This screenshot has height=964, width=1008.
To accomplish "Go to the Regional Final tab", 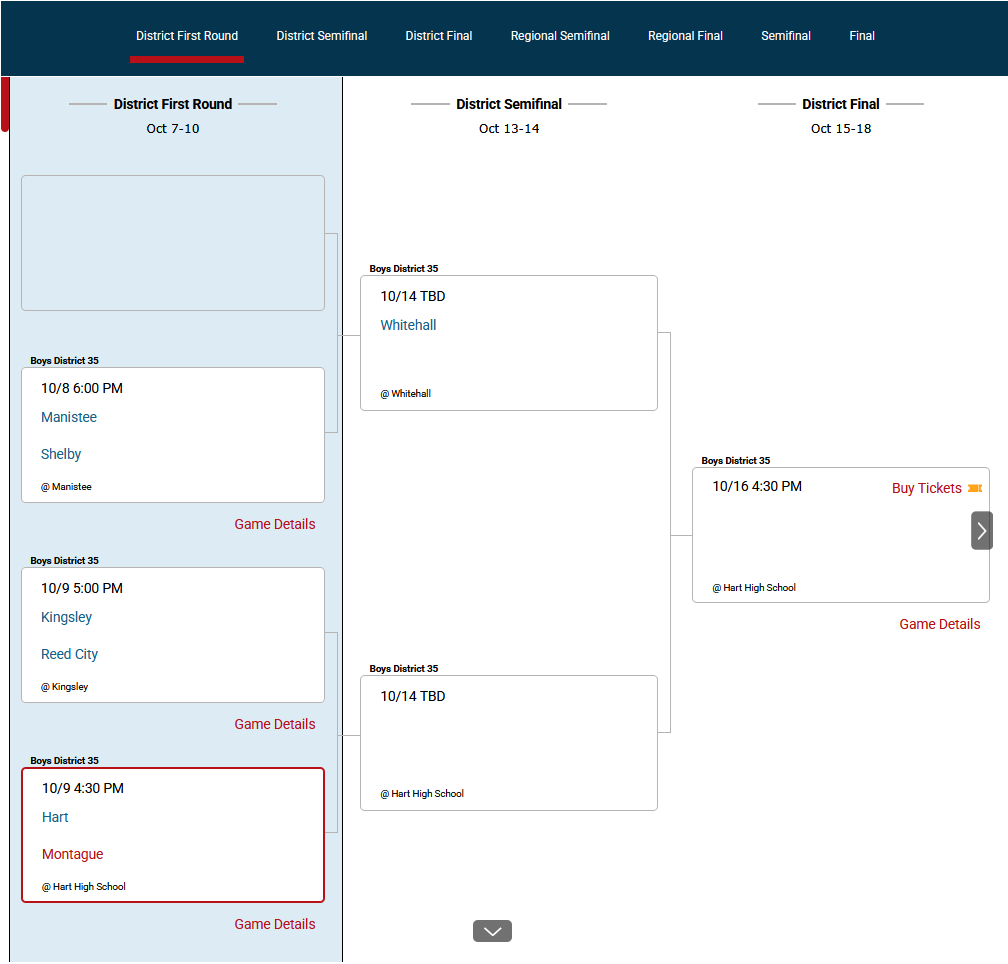I will tap(685, 36).
